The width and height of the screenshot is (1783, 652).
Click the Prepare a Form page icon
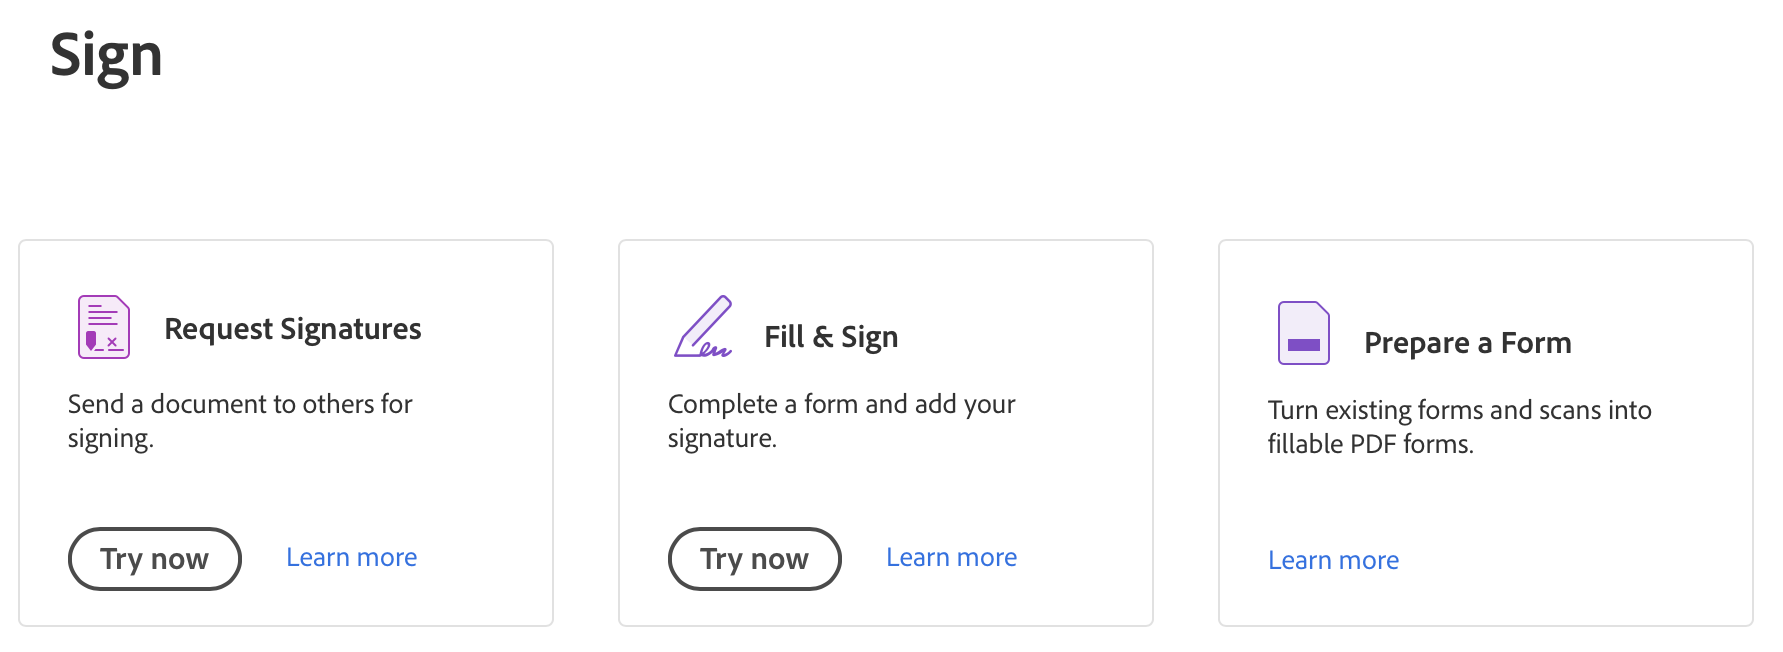pyautogui.click(x=1303, y=333)
